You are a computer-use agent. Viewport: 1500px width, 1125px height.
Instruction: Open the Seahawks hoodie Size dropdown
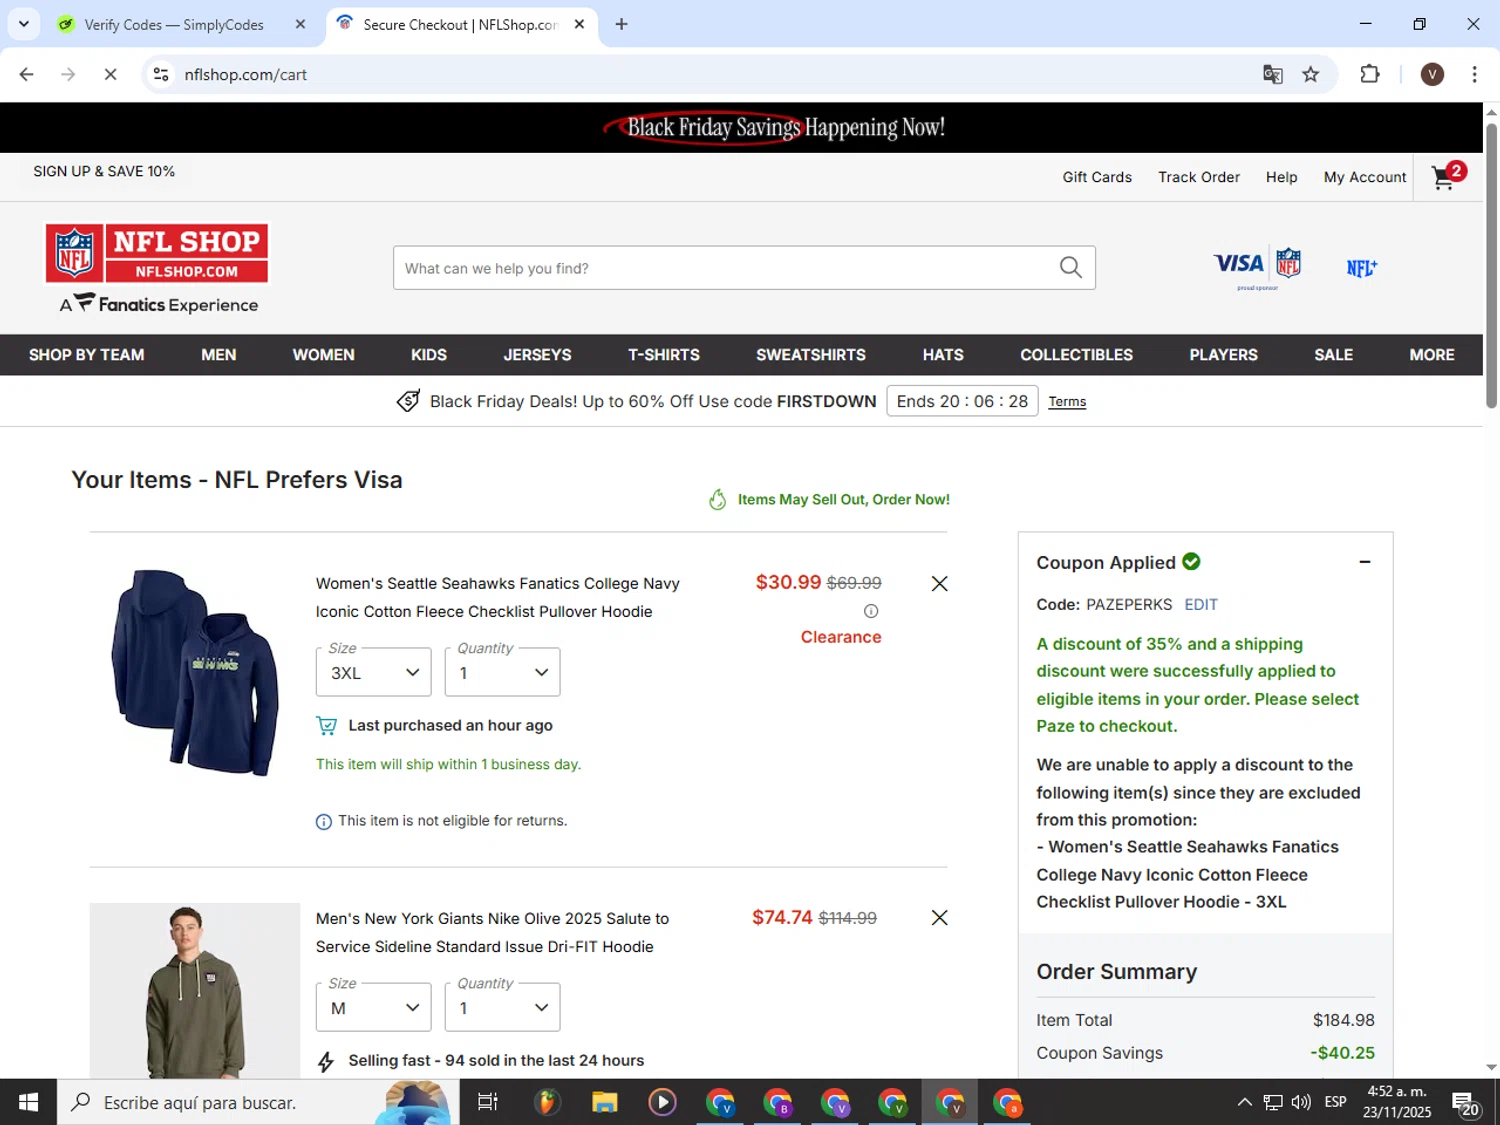pyautogui.click(x=373, y=672)
